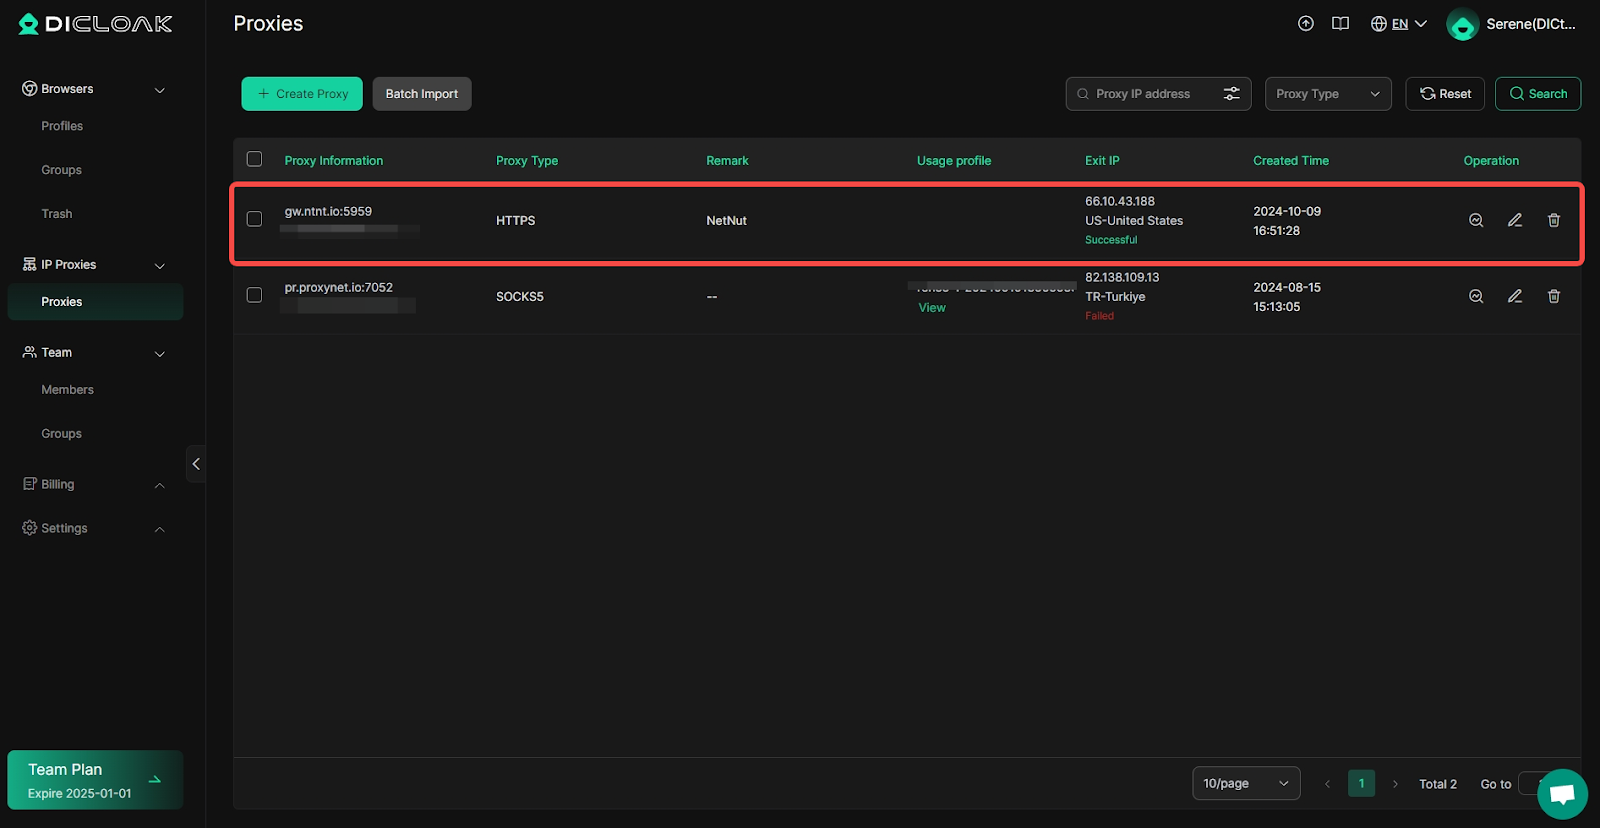Viewport: 1600px width, 828px height.
Task: Click the Billing section icon
Action: [29, 484]
